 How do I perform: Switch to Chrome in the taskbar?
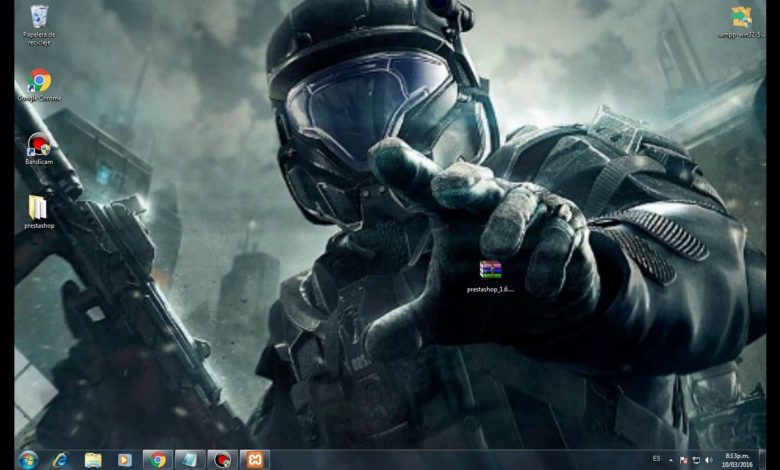point(157,459)
